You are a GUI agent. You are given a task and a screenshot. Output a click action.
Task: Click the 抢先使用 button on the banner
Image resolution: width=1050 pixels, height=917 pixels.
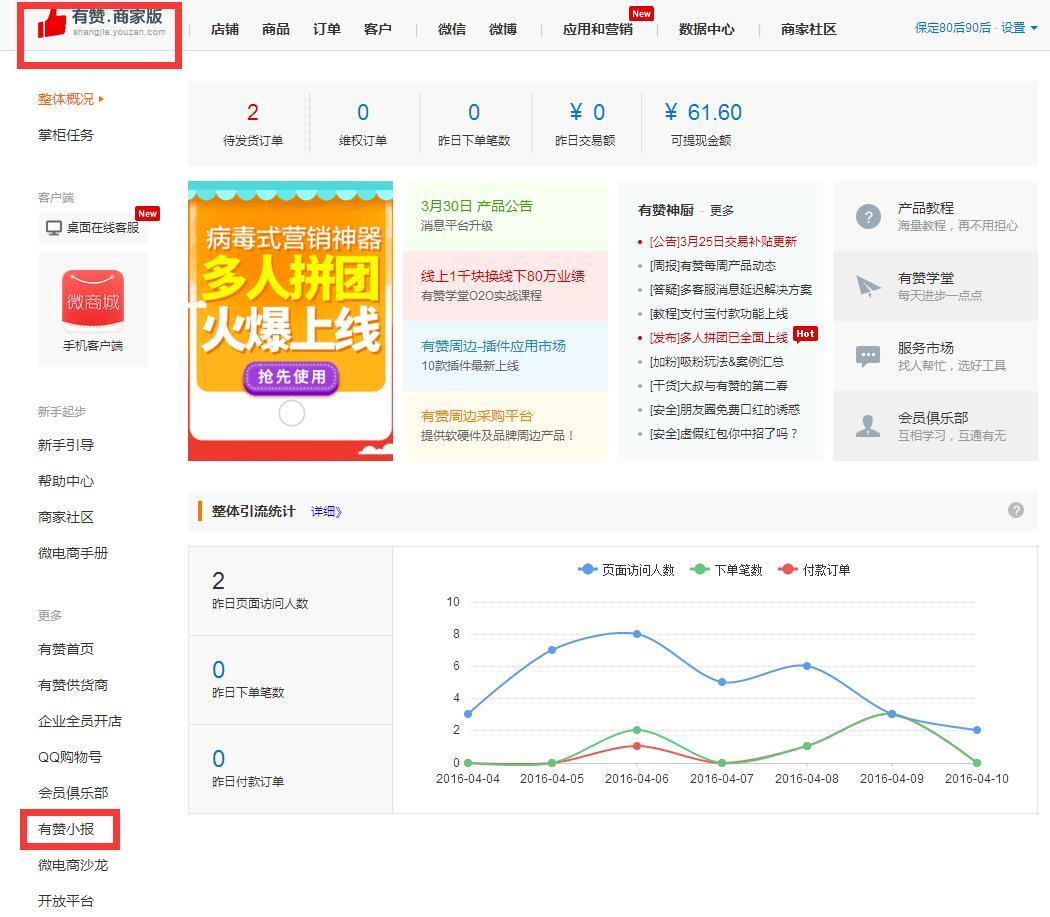point(291,377)
